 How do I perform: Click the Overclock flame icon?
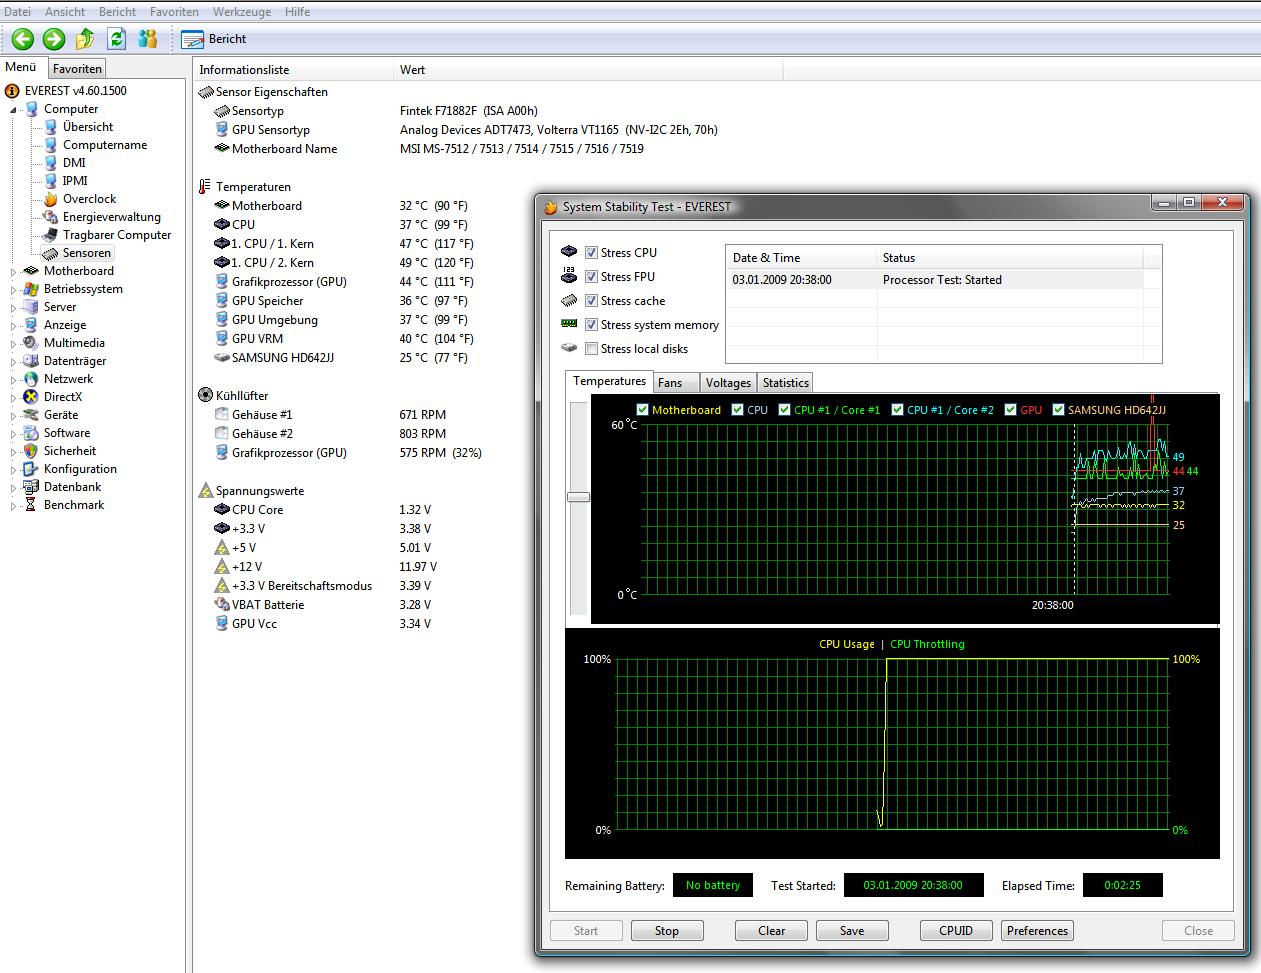coord(50,199)
